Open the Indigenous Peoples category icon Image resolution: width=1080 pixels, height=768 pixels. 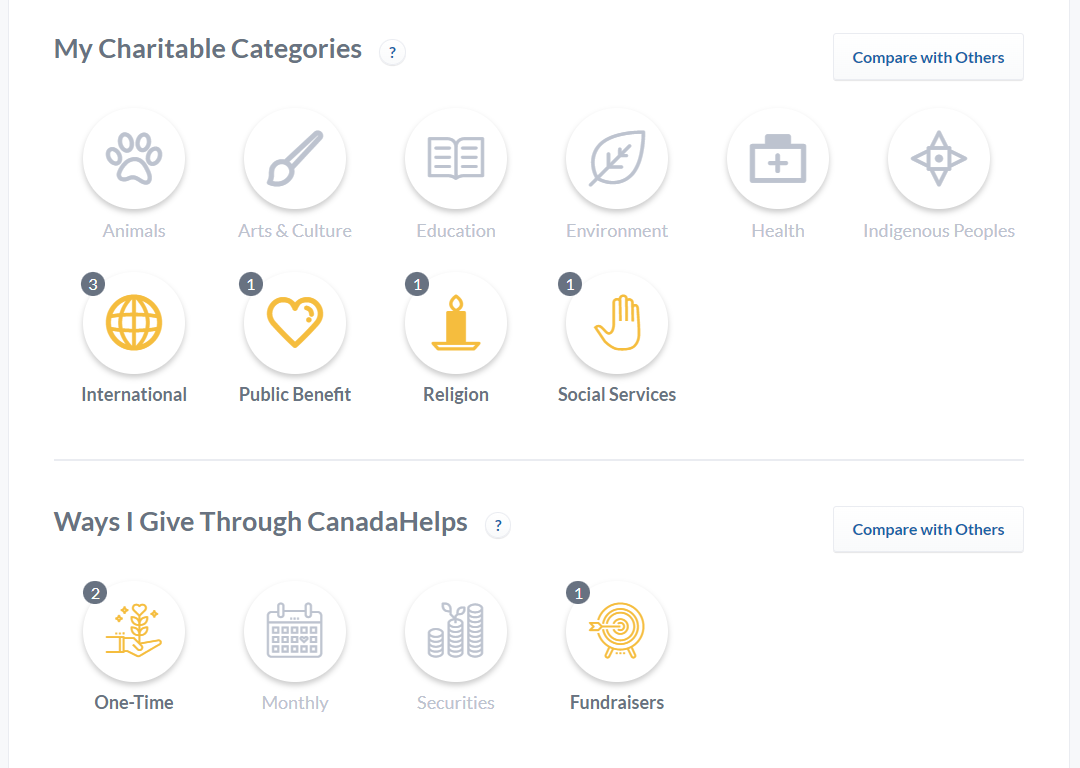[939, 158]
